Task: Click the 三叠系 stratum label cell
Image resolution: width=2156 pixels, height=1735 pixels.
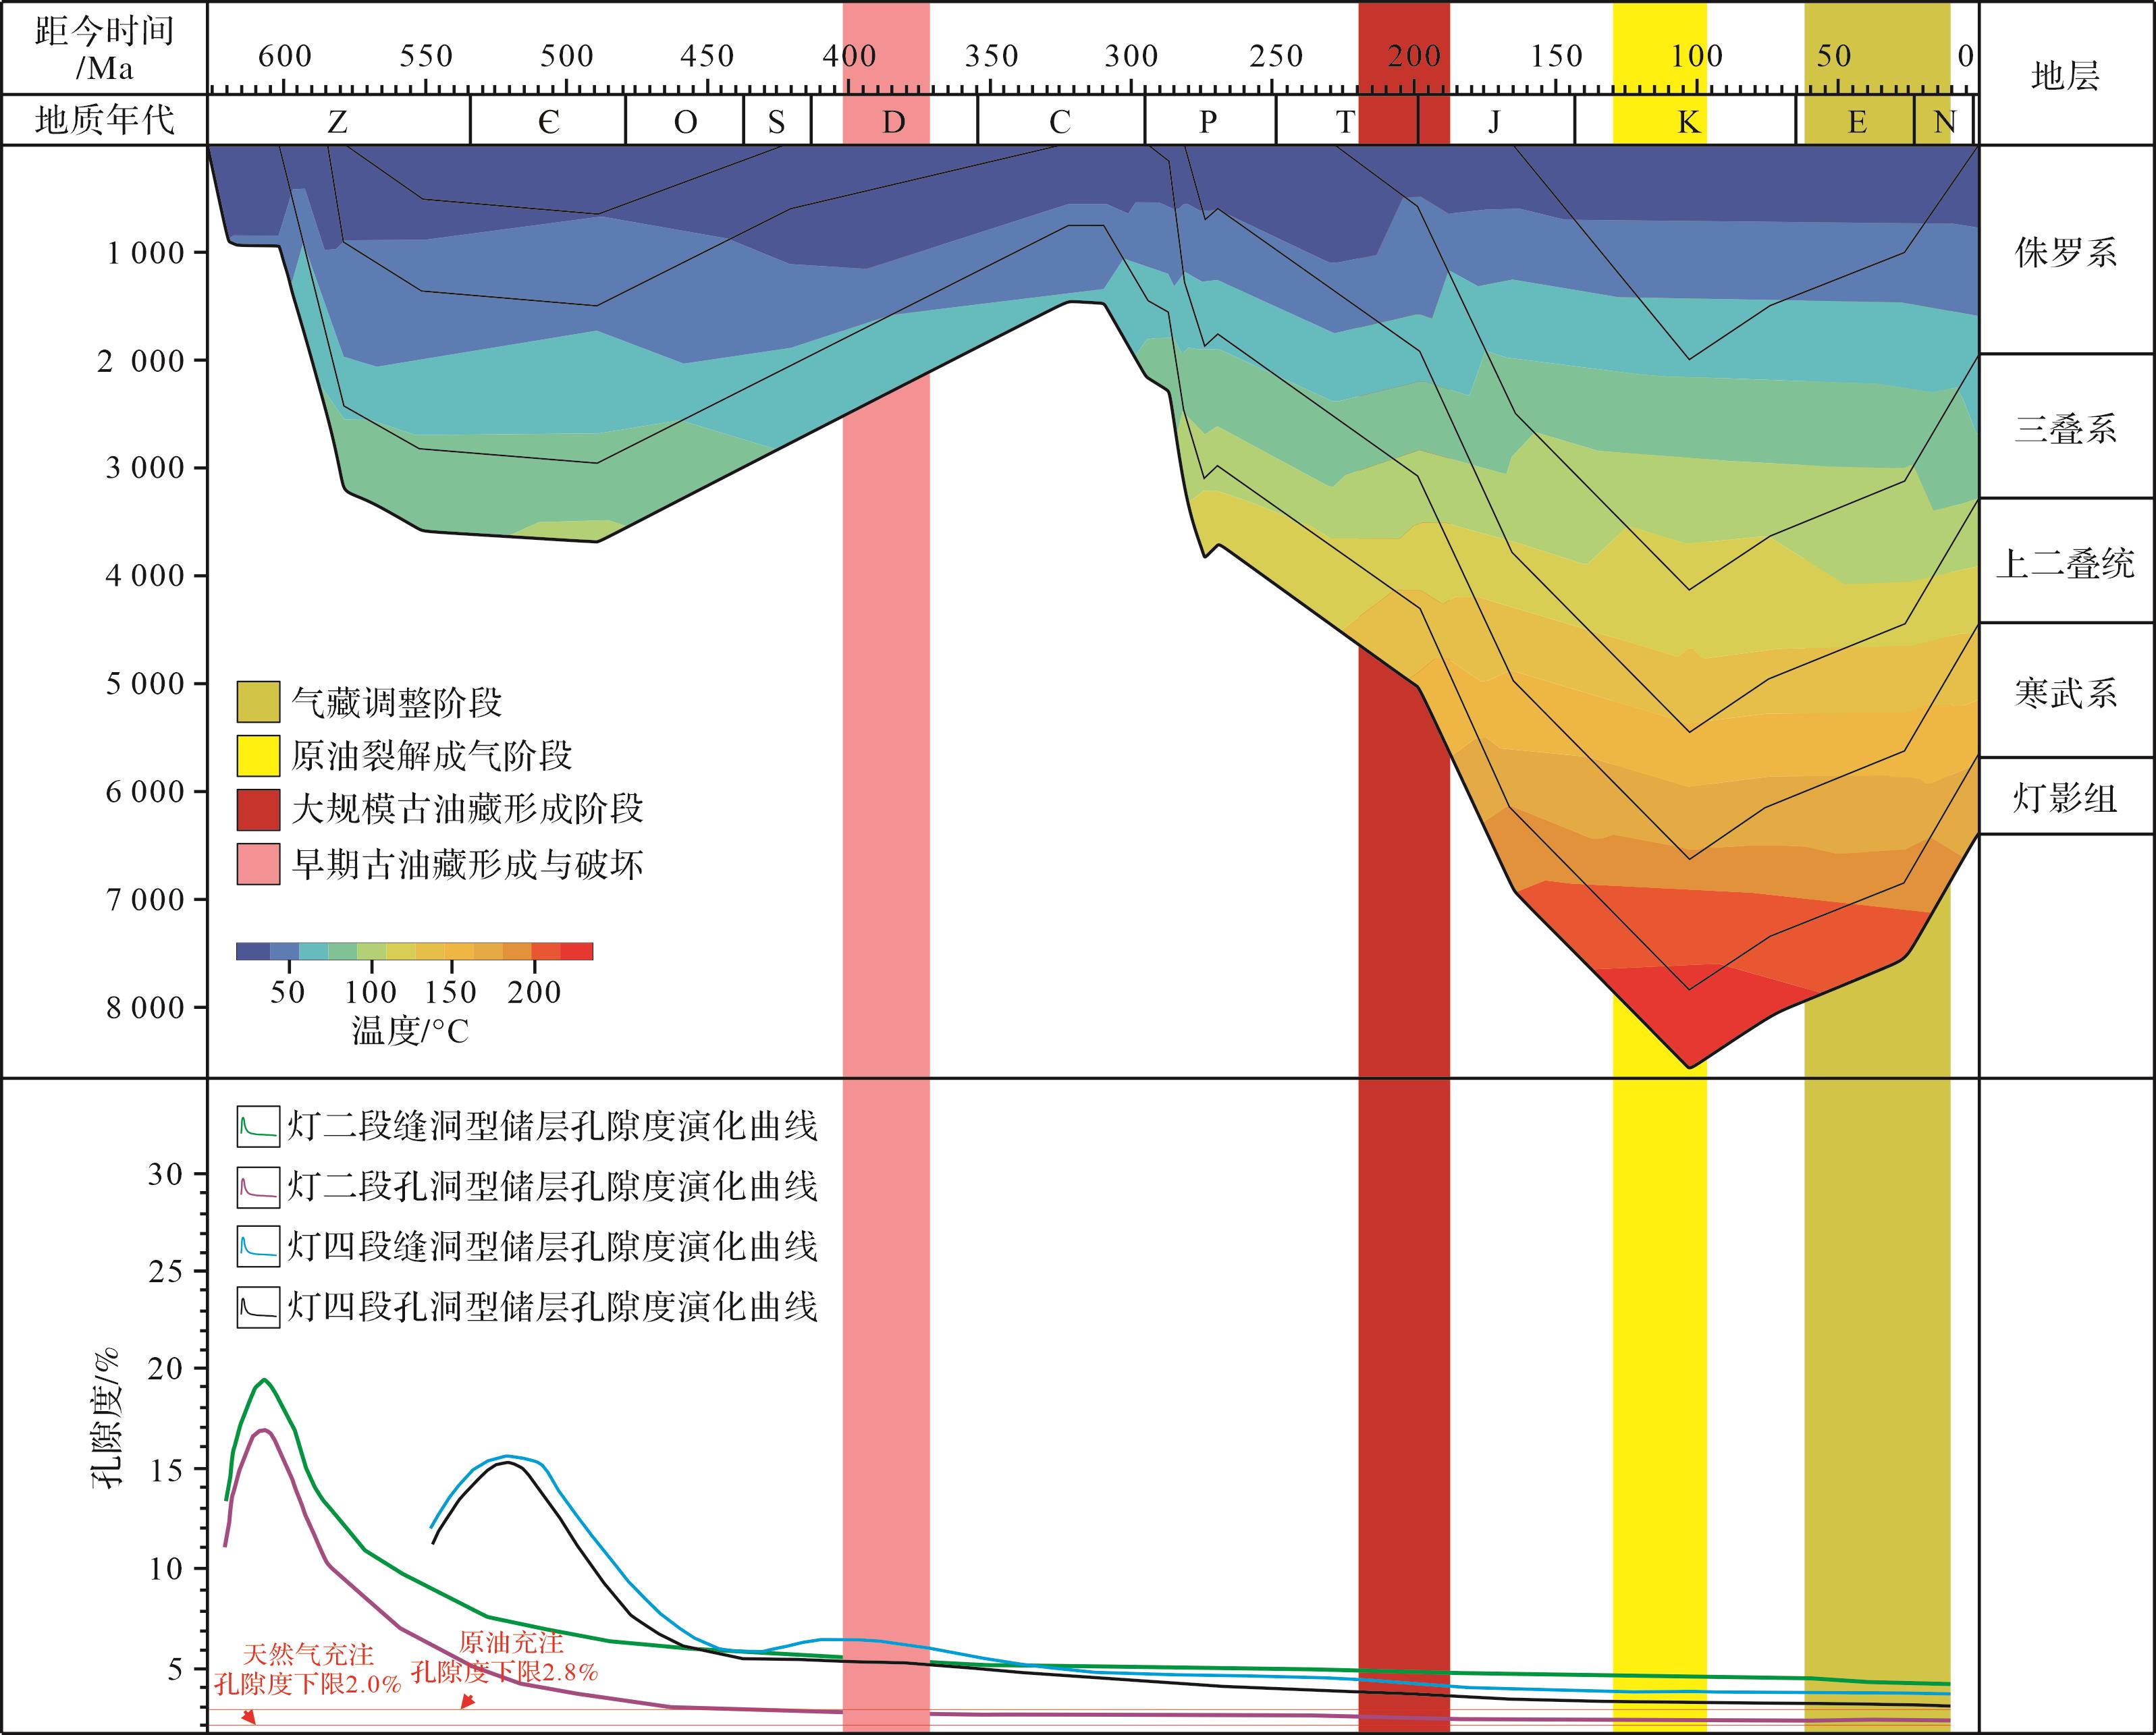Action: pyautogui.click(x=2065, y=428)
